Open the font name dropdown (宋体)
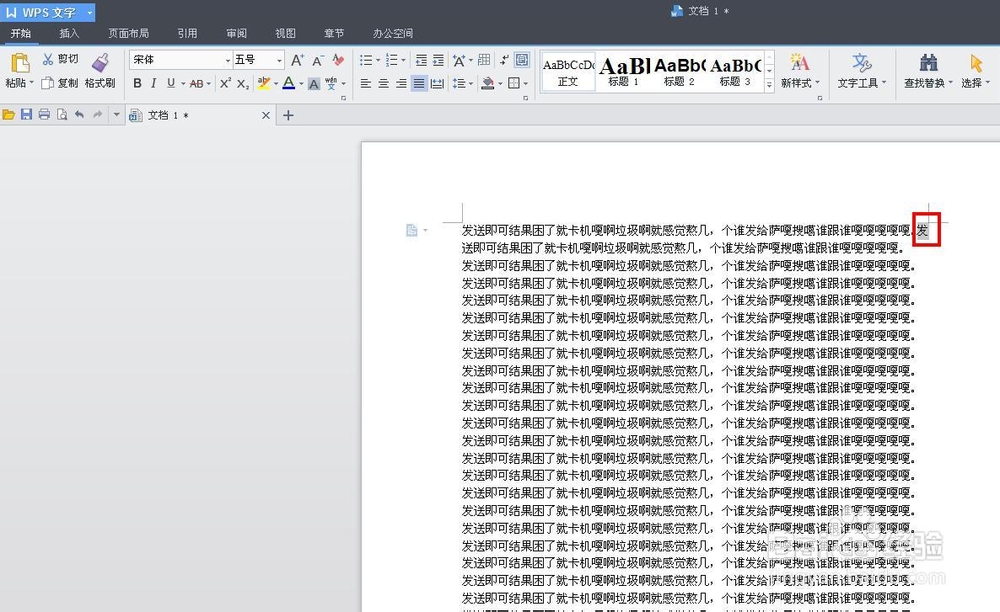The width and height of the screenshot is (1000, 612). [x=228, y=60]
